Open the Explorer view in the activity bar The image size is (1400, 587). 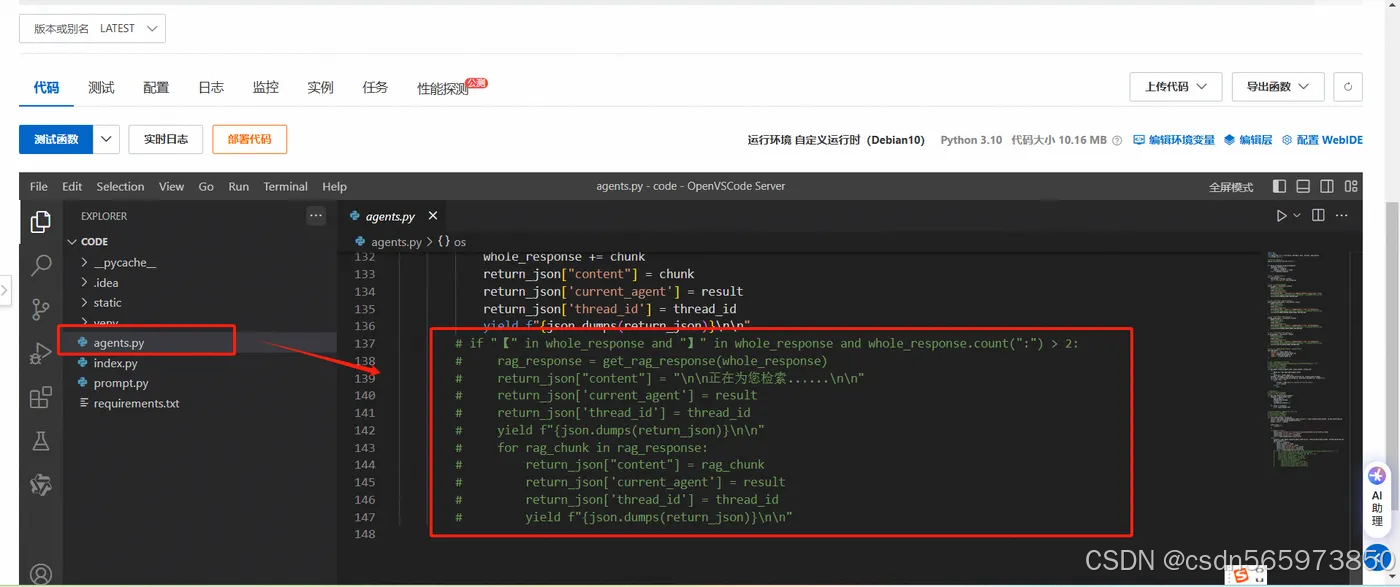point(41,222)
